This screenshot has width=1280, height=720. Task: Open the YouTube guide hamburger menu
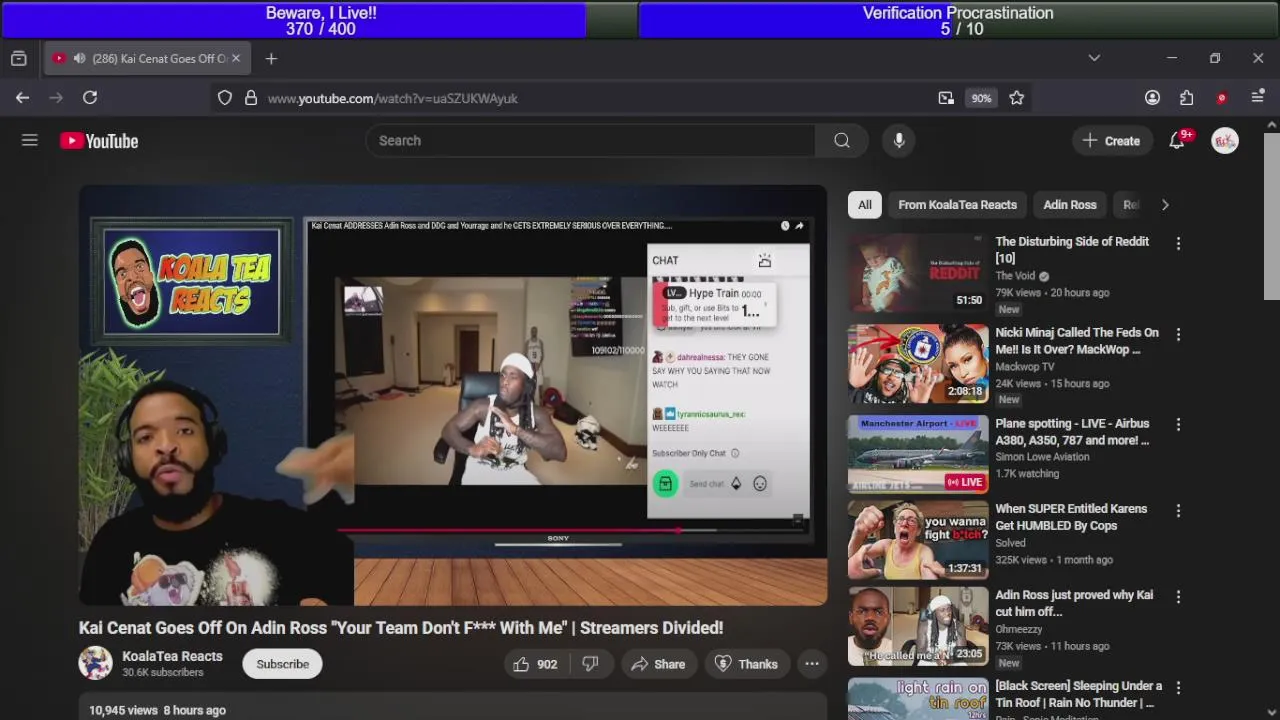[x=30, y=141]
